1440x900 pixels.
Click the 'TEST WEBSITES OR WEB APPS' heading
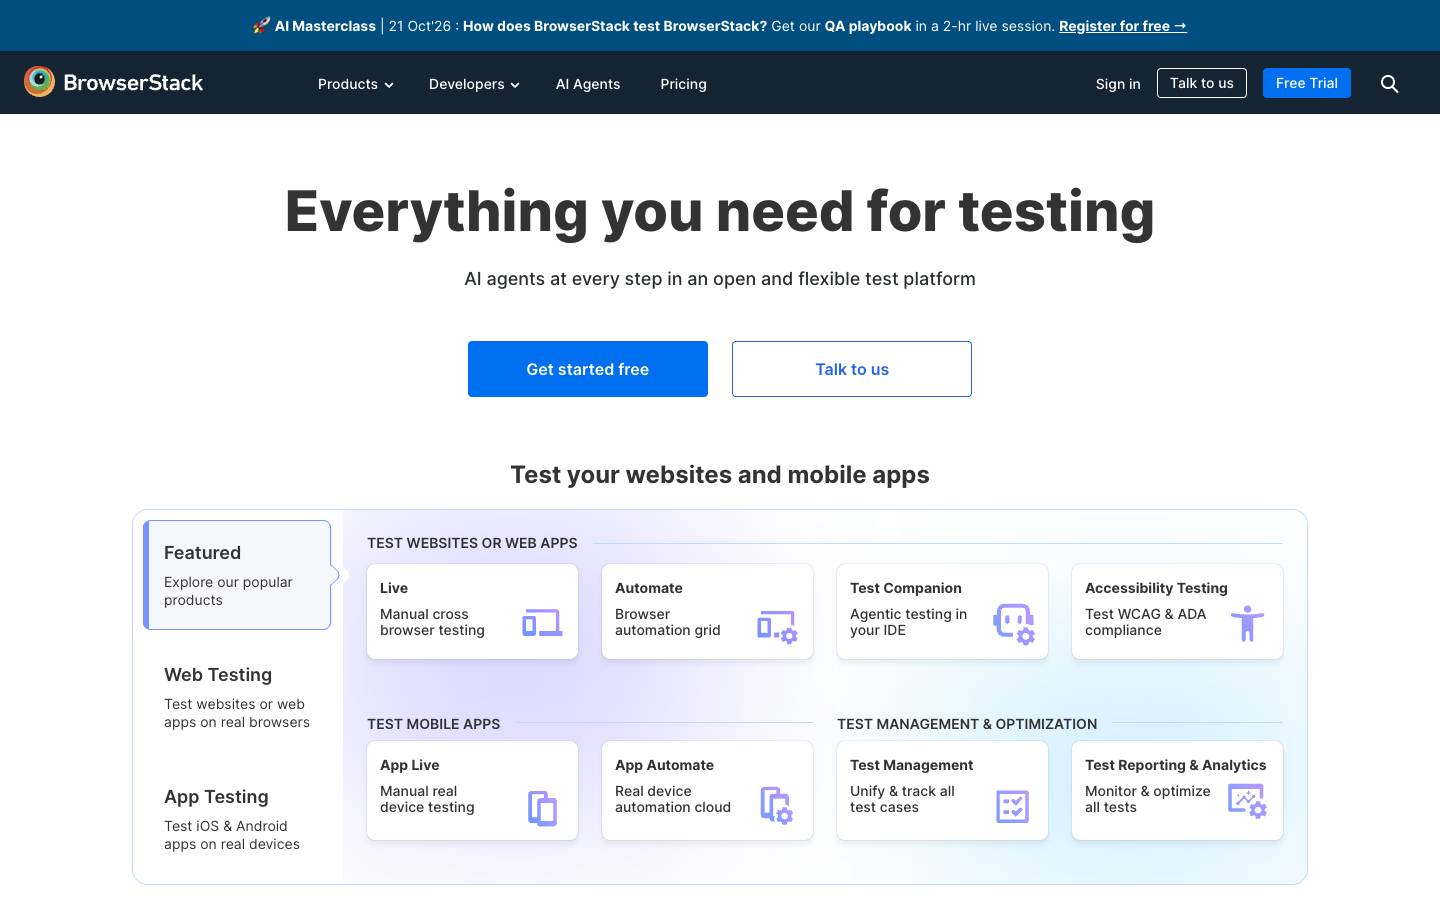click(x=472, y=543)
